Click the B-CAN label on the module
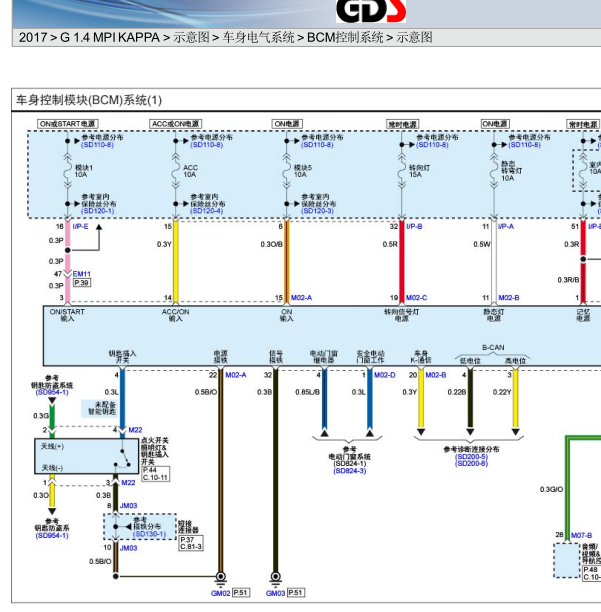 pos(493,347)
